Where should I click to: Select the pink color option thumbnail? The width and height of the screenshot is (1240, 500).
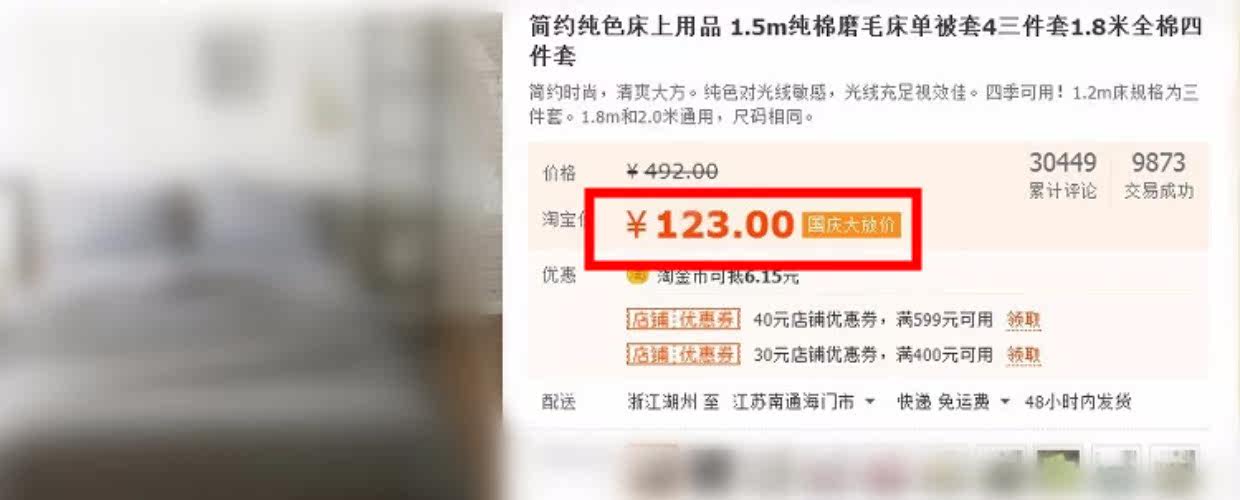(886, 472)
